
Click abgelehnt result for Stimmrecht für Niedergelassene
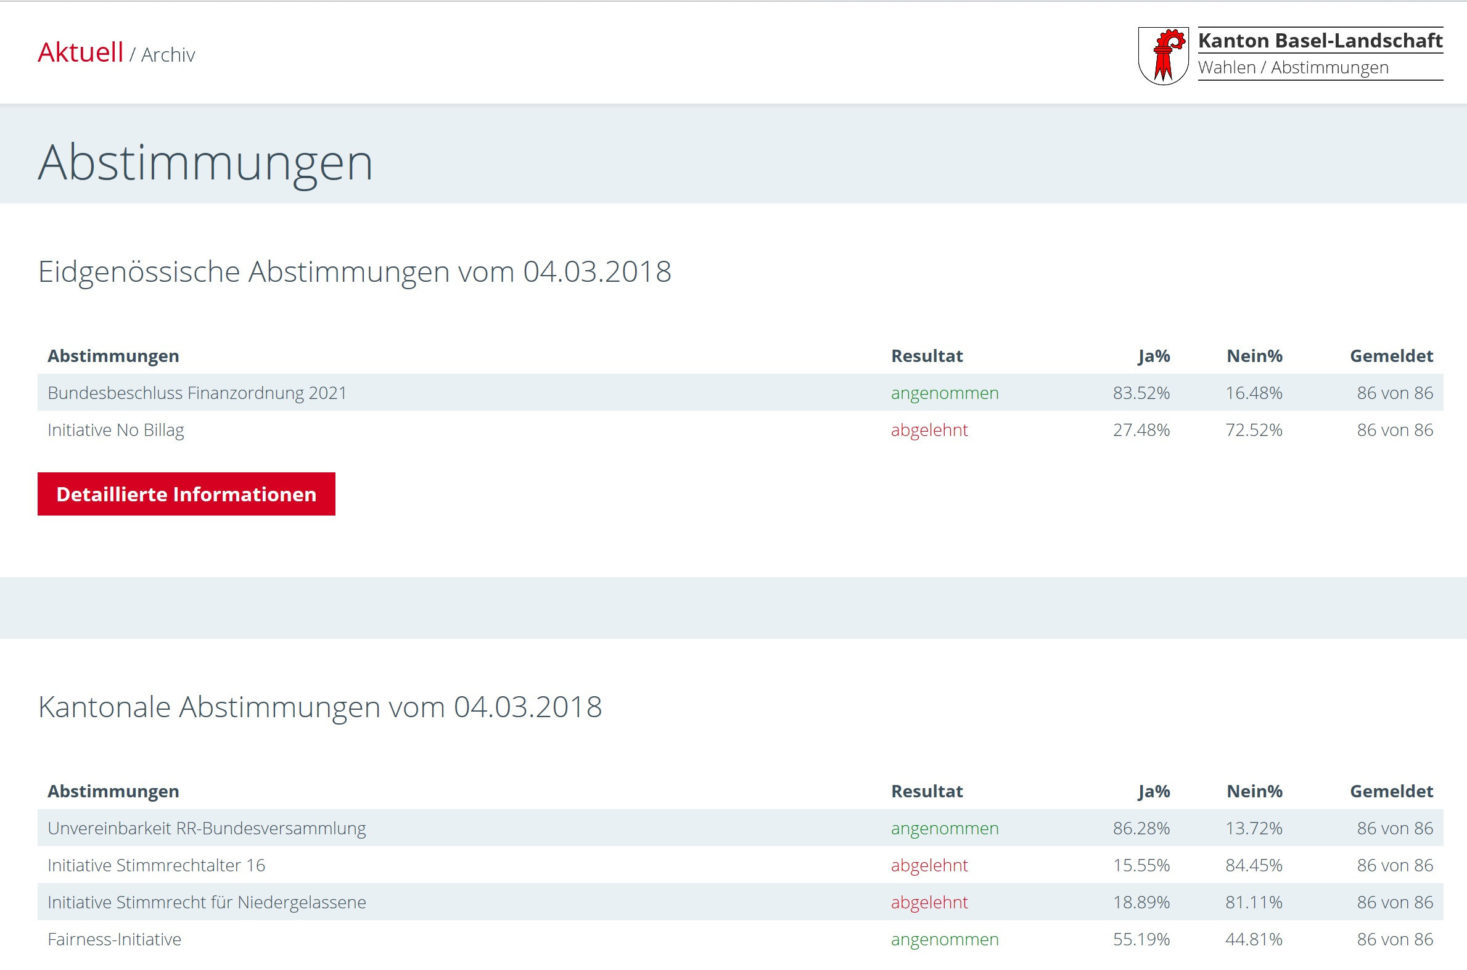(x=929, y=902)
